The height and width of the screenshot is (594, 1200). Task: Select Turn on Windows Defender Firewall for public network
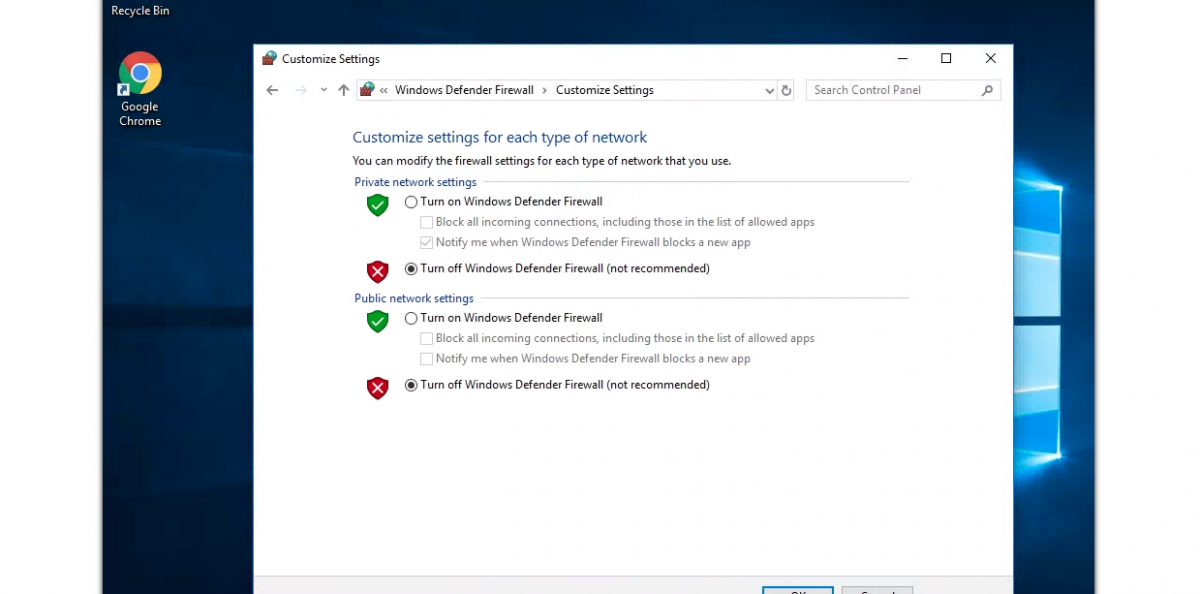tap(411, 318)
